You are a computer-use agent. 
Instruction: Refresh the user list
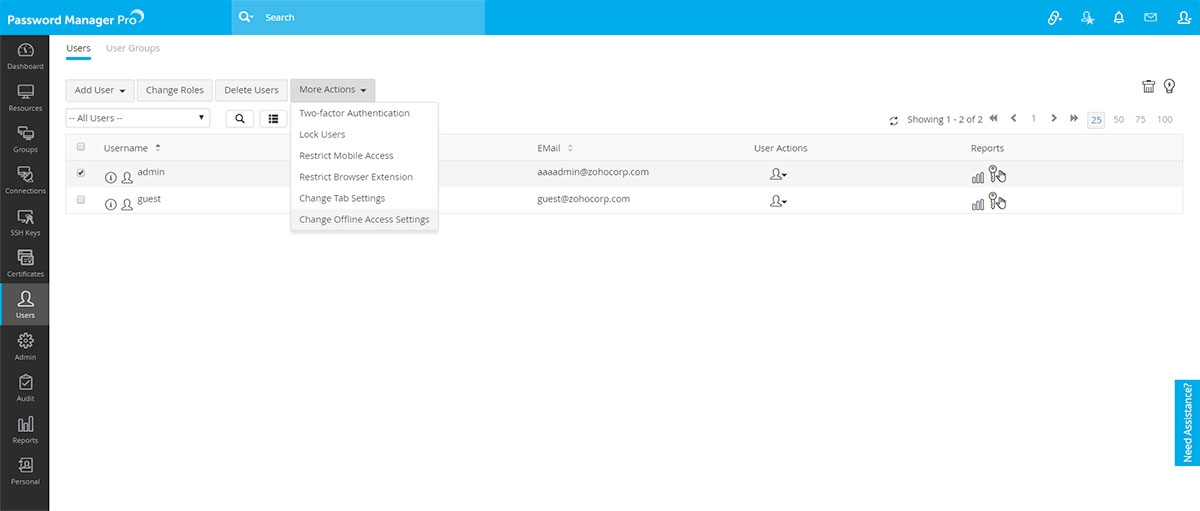coord(894,120)
